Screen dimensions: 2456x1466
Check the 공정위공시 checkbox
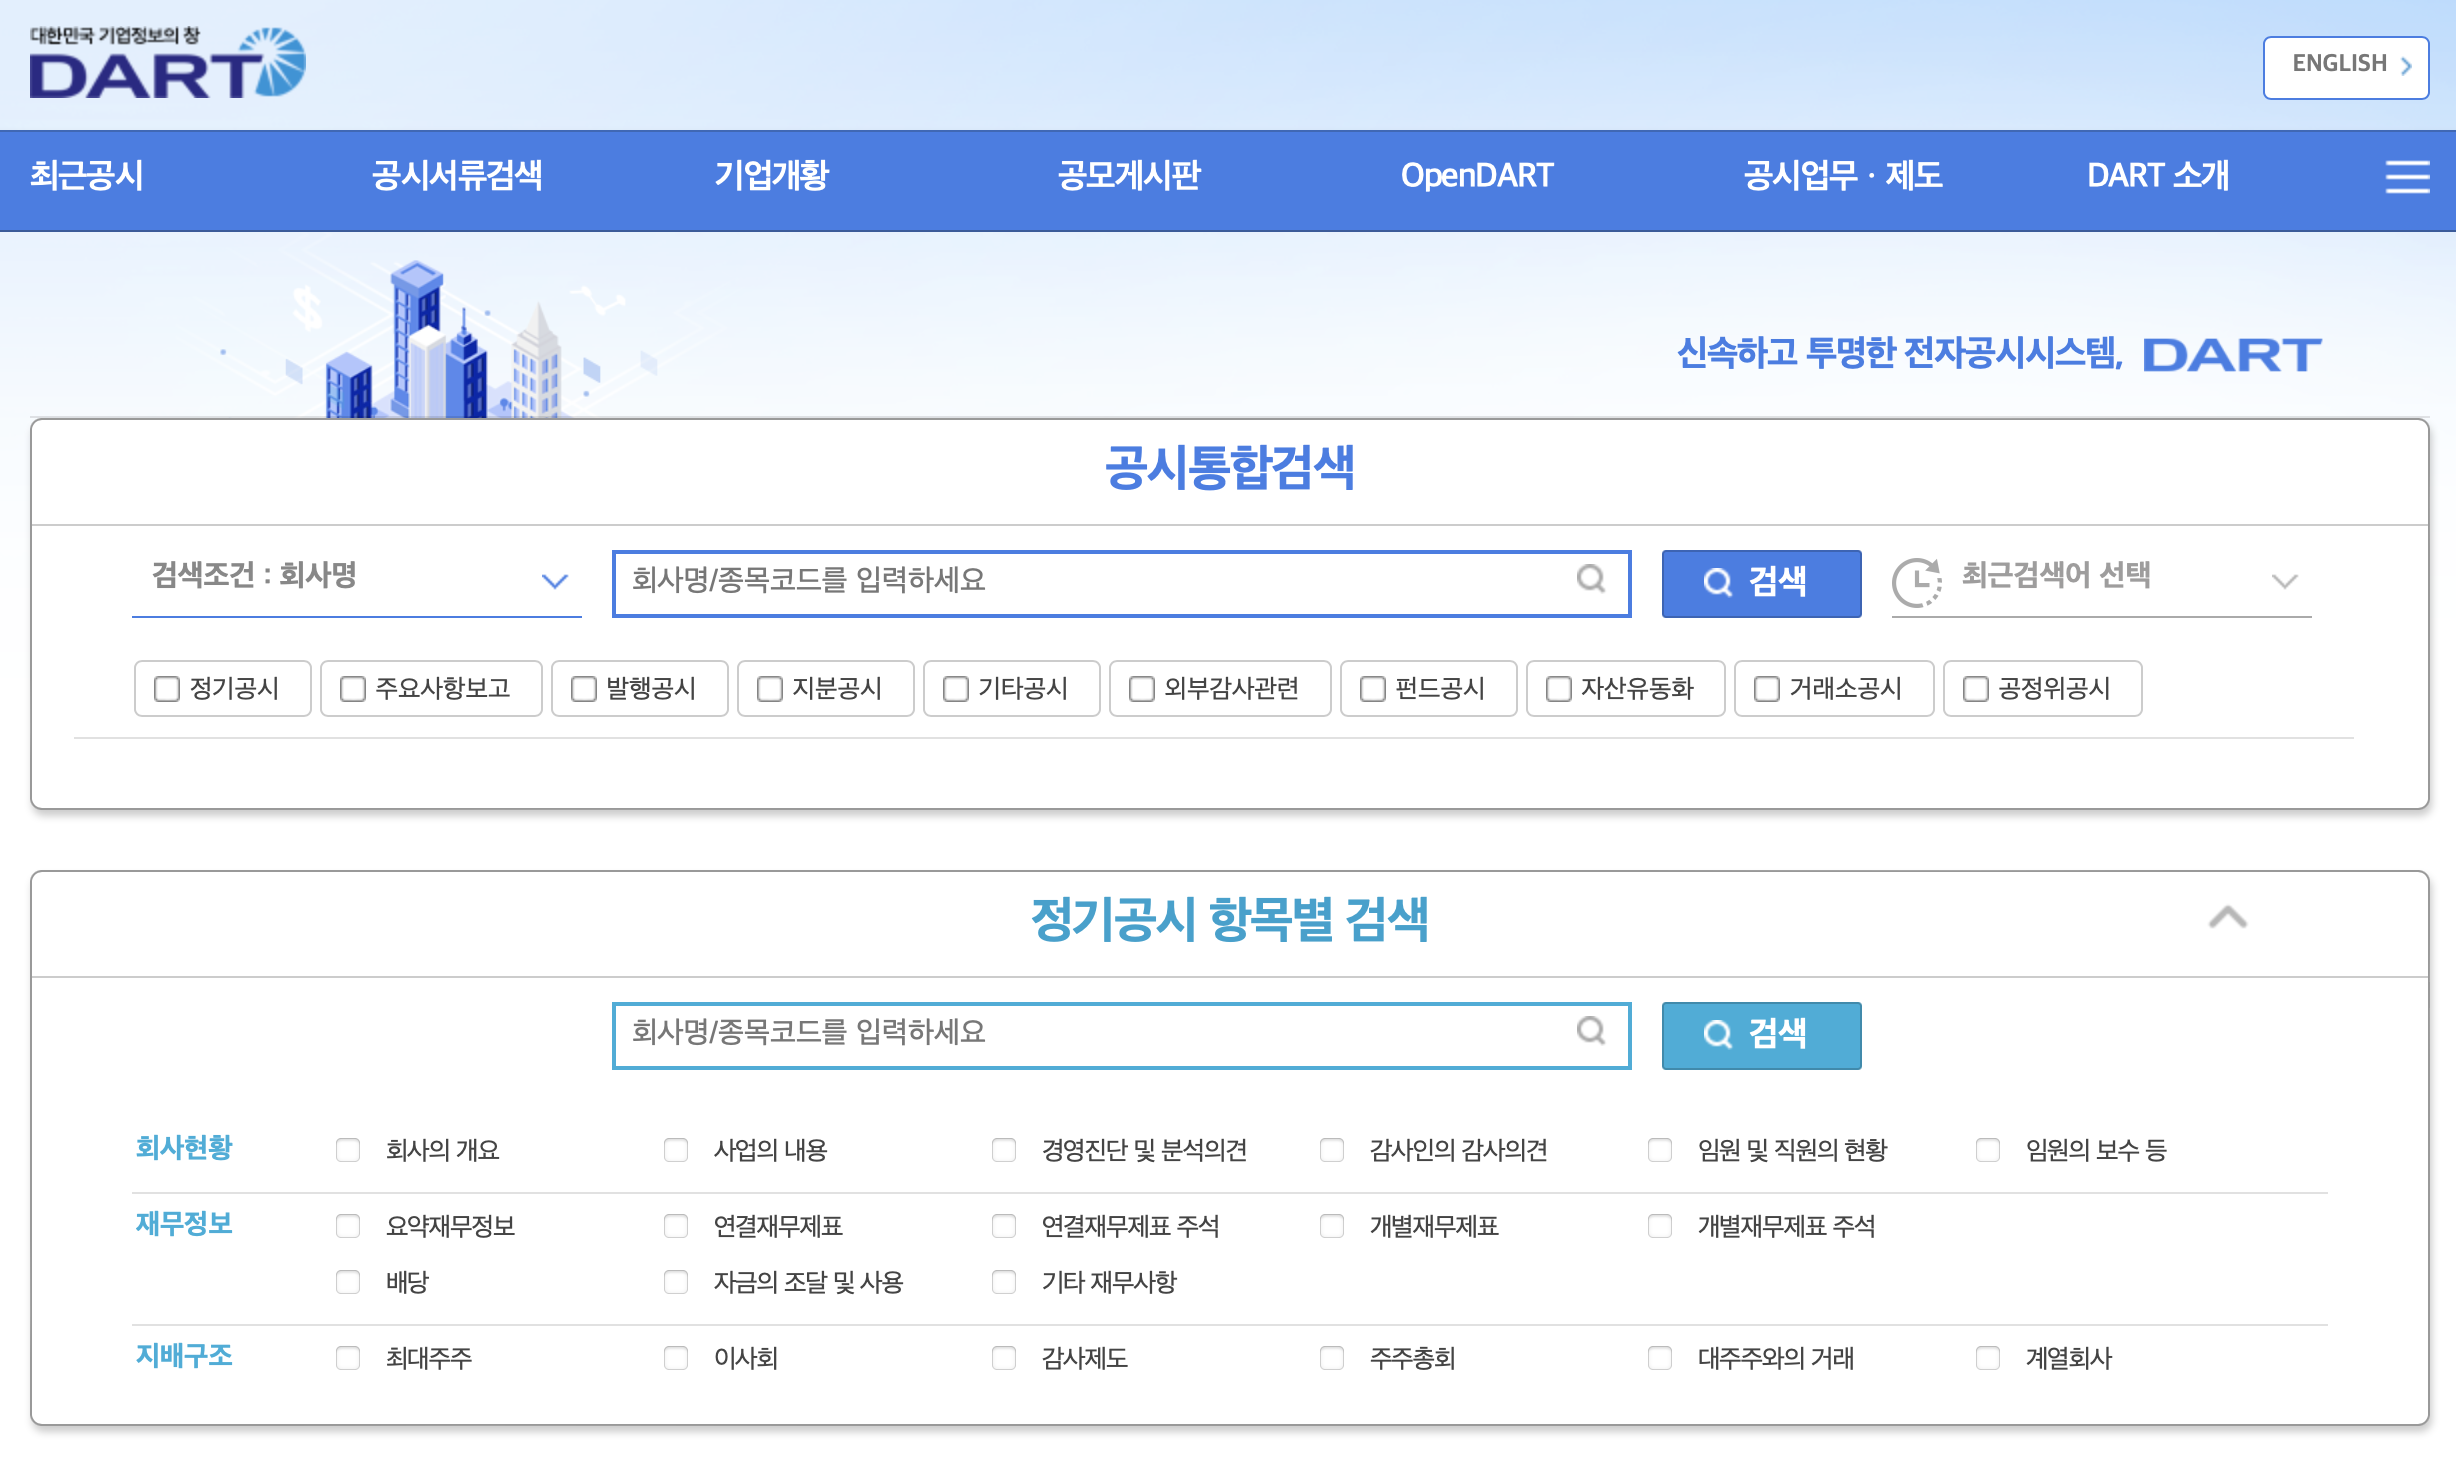click(x=1975, y=689)
